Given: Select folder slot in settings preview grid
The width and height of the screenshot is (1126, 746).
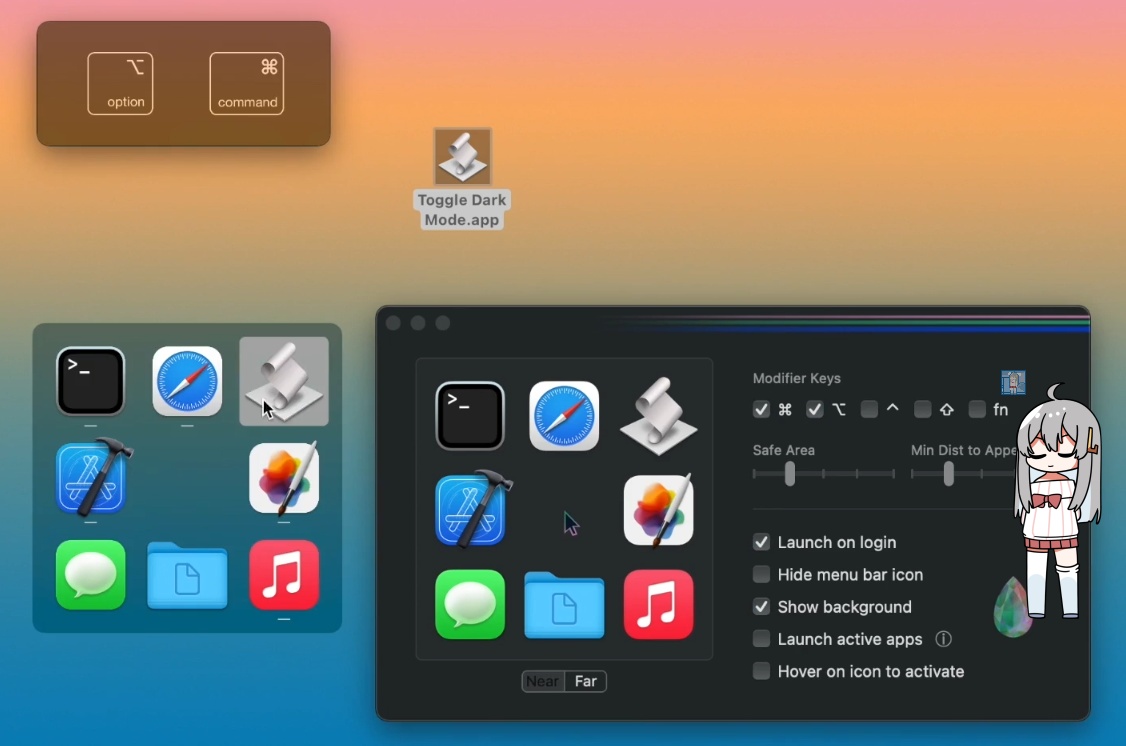Looking at the screenshot, I should pos(564,605).
